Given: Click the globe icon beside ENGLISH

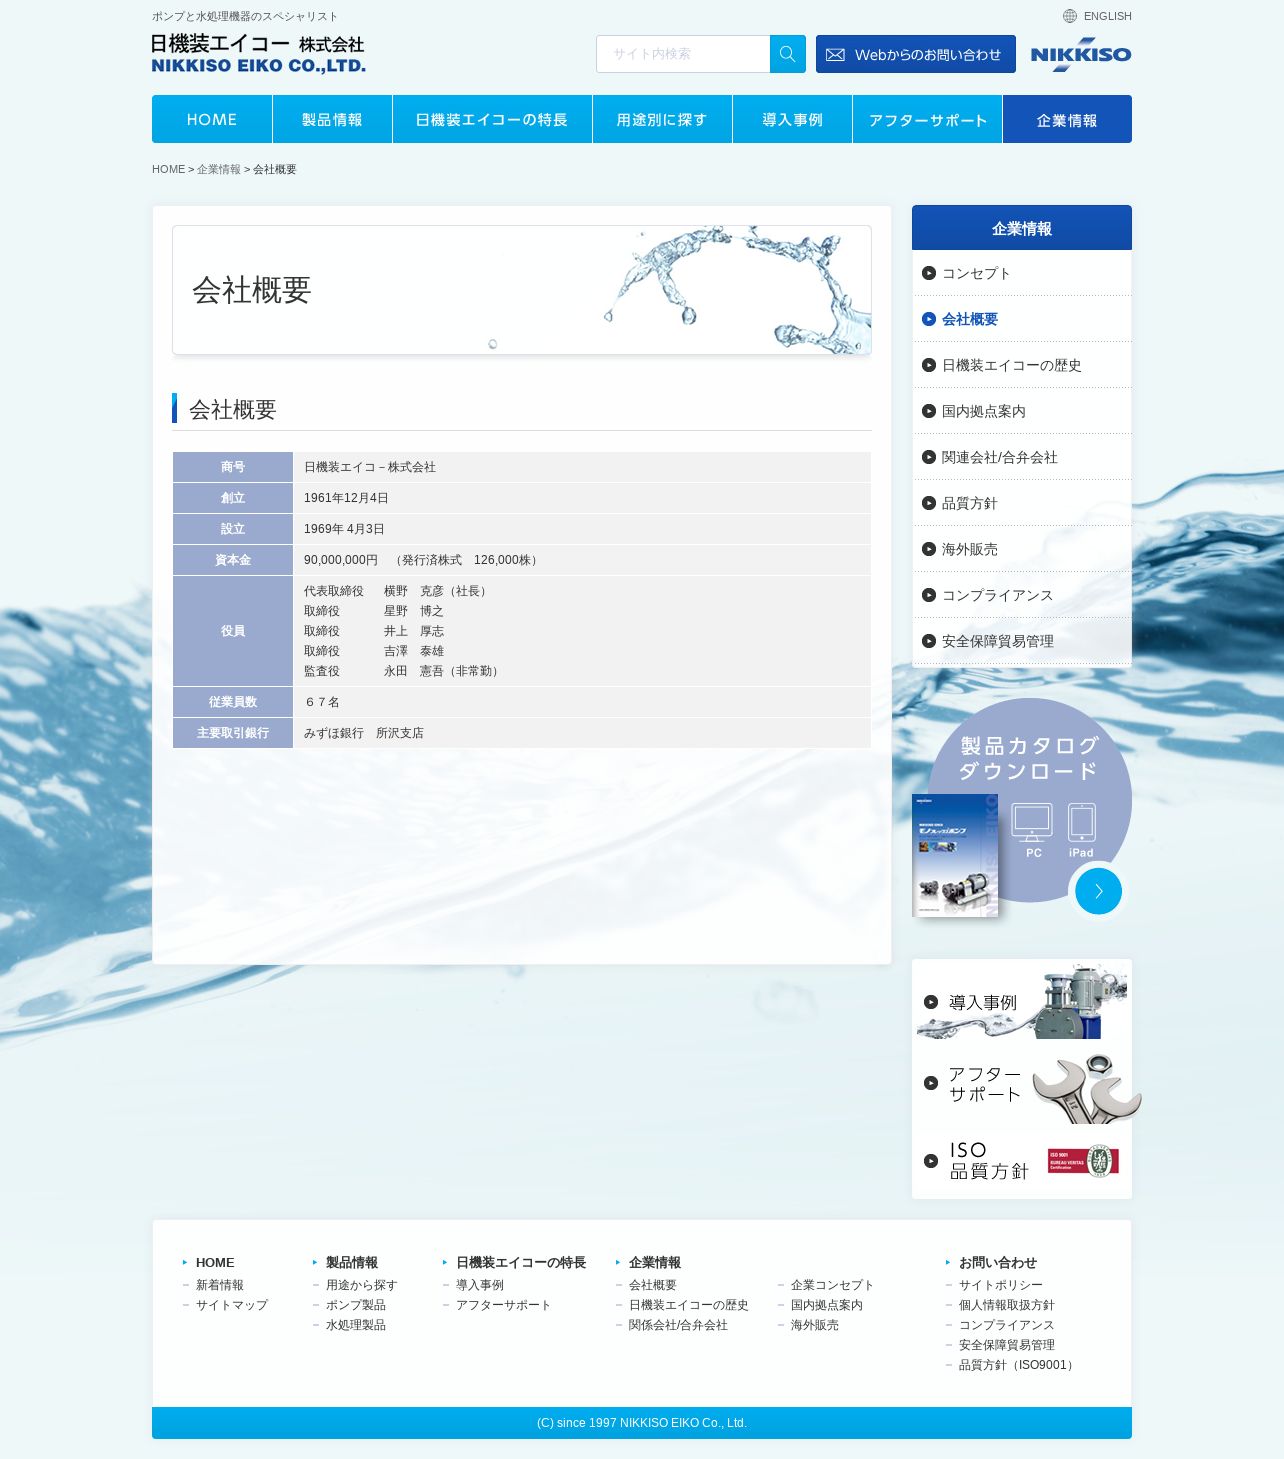Looking at the screenshot, I should point(1070,16).
